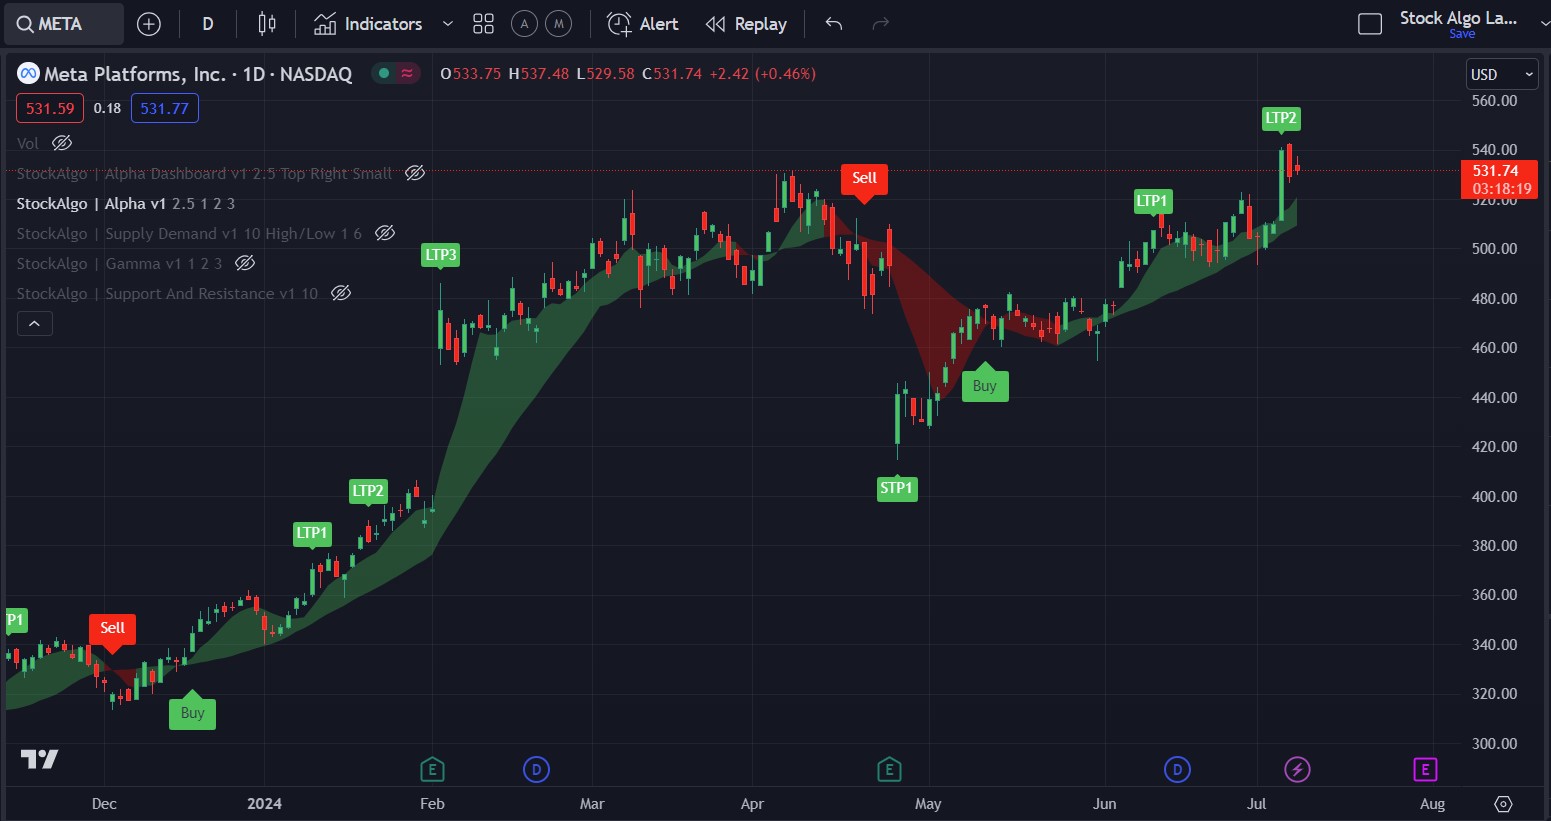Click the red Sell signal near December
Screen dimensions: 1551x821
[112, 628]
